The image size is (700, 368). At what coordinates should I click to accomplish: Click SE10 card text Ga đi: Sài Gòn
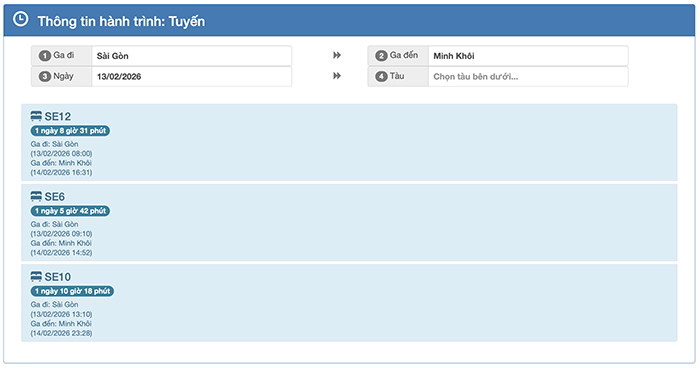[x=54, y=305]
